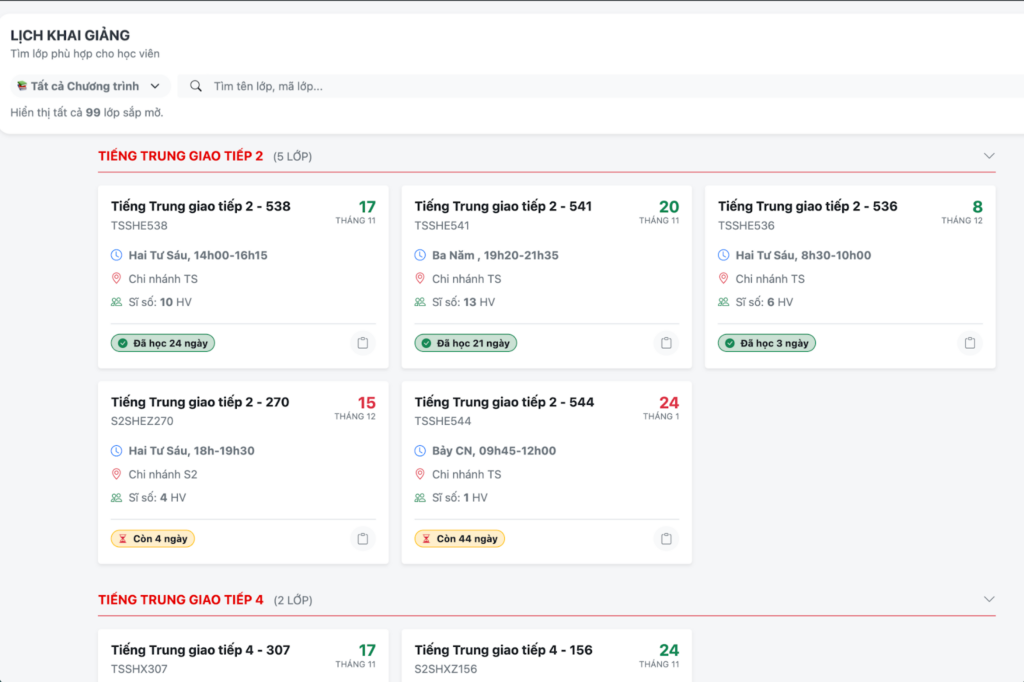Click the Đã học 24 ngày badge
This screenshot has width=1024, height=682.
click(x=163, y=343)
